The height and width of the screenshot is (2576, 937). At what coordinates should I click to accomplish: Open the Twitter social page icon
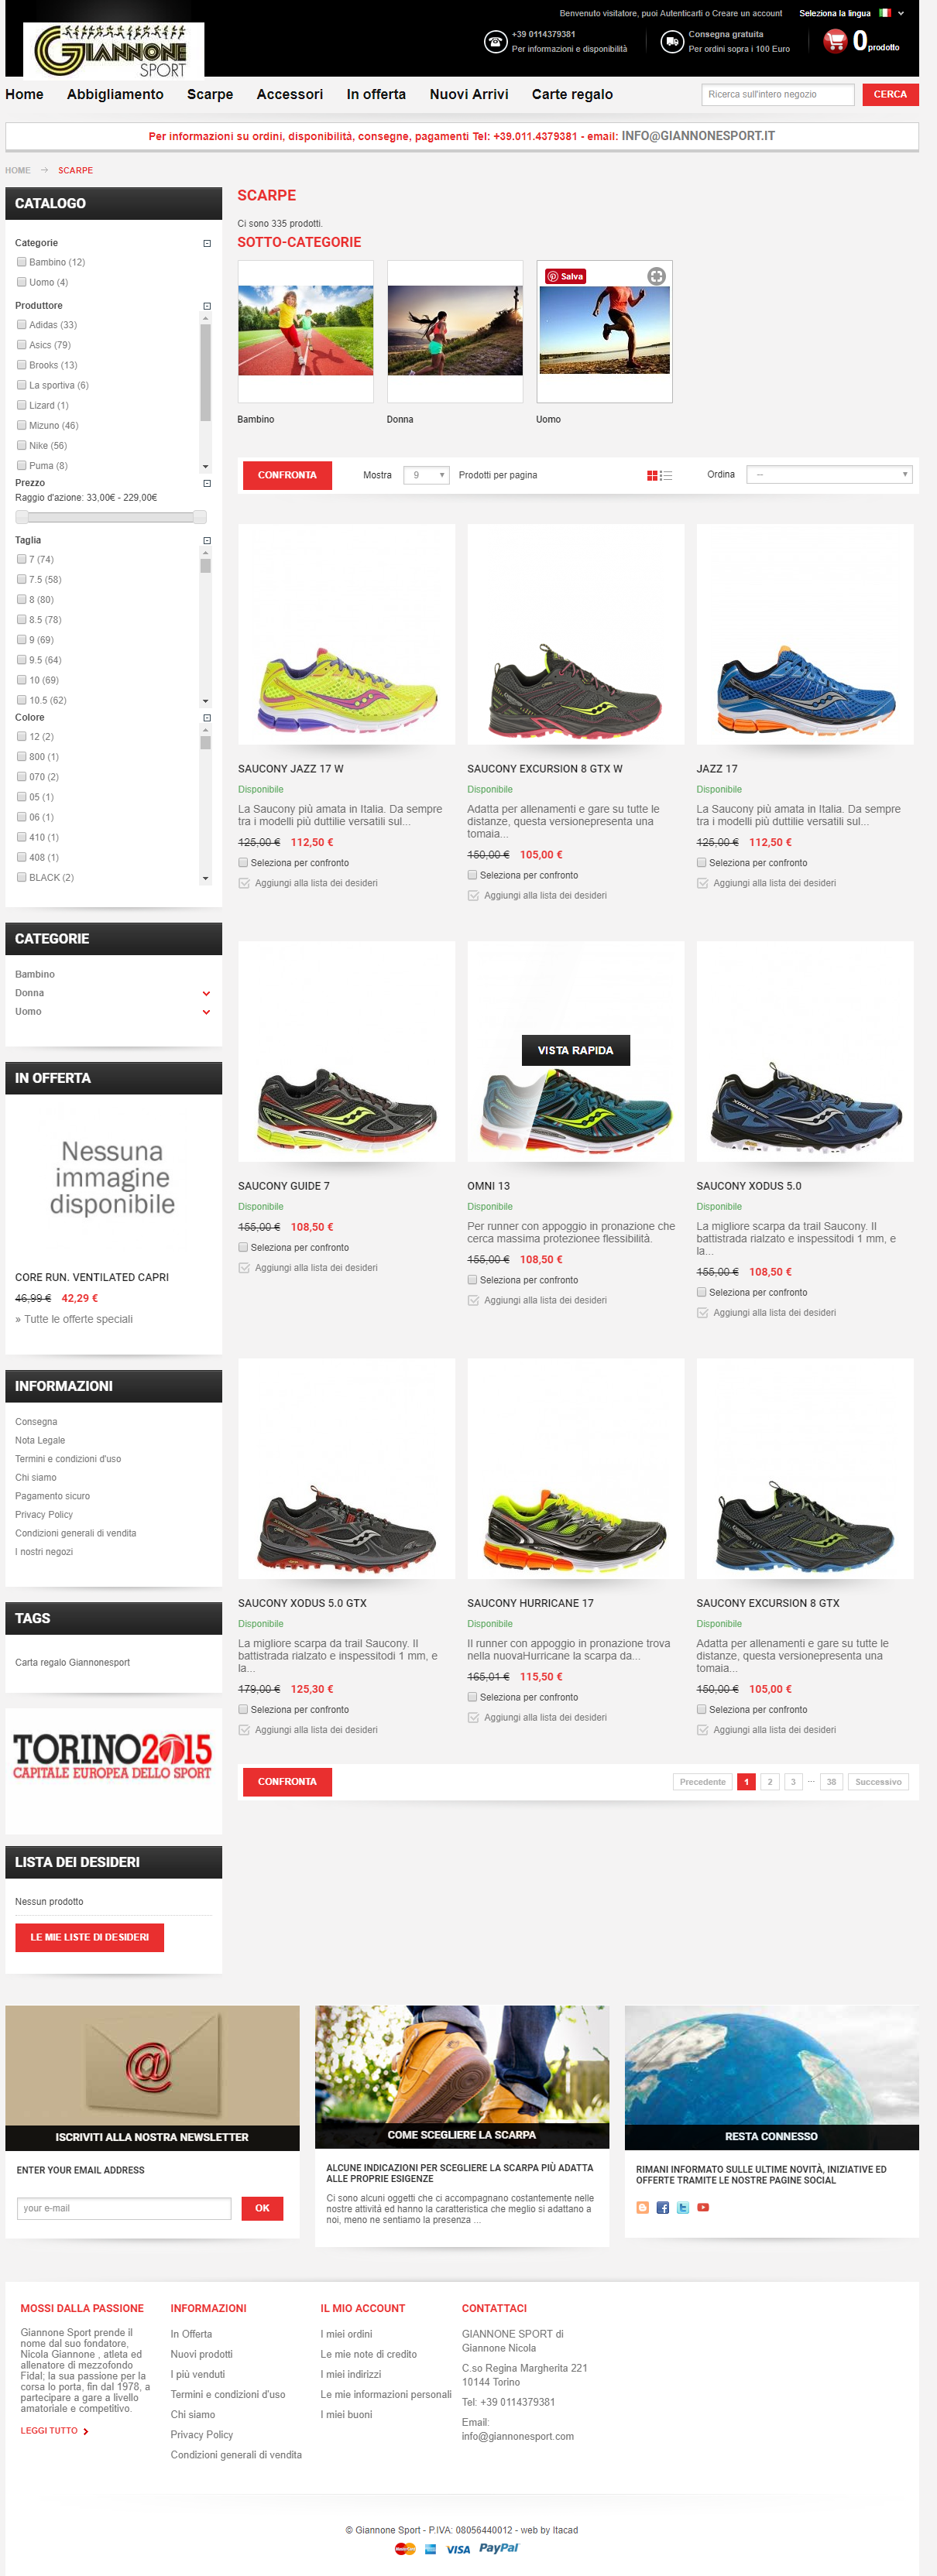[683, 2207]
